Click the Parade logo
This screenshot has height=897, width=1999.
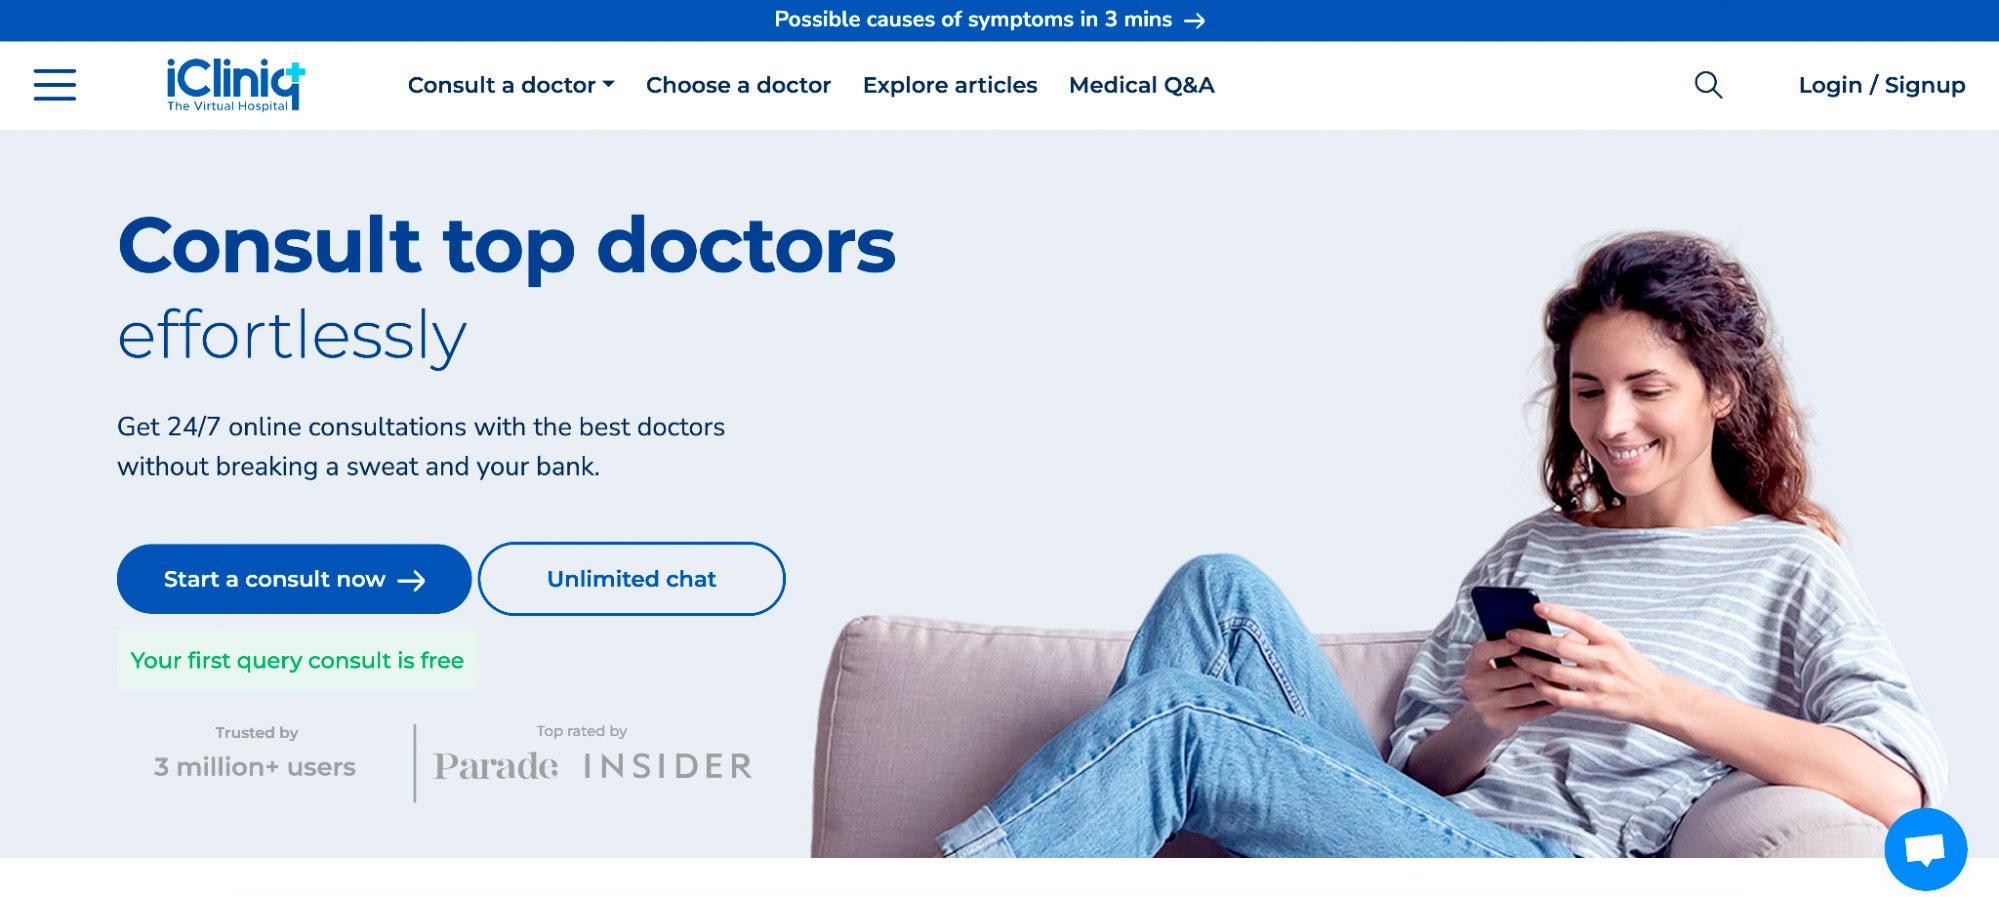point(496,766)
